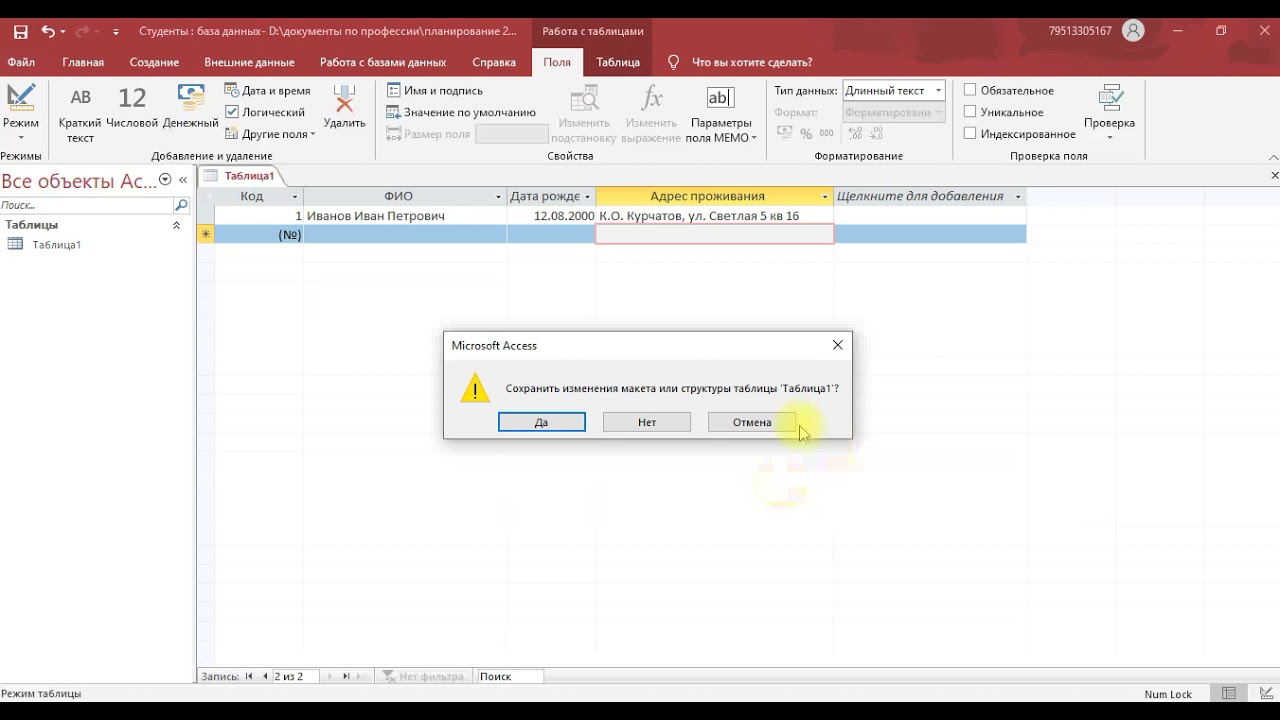The height and width of the screenshot is (720, 1280).
Task: Open Database tools (Работа с базами данных) tab
Action: pos(383,62)
